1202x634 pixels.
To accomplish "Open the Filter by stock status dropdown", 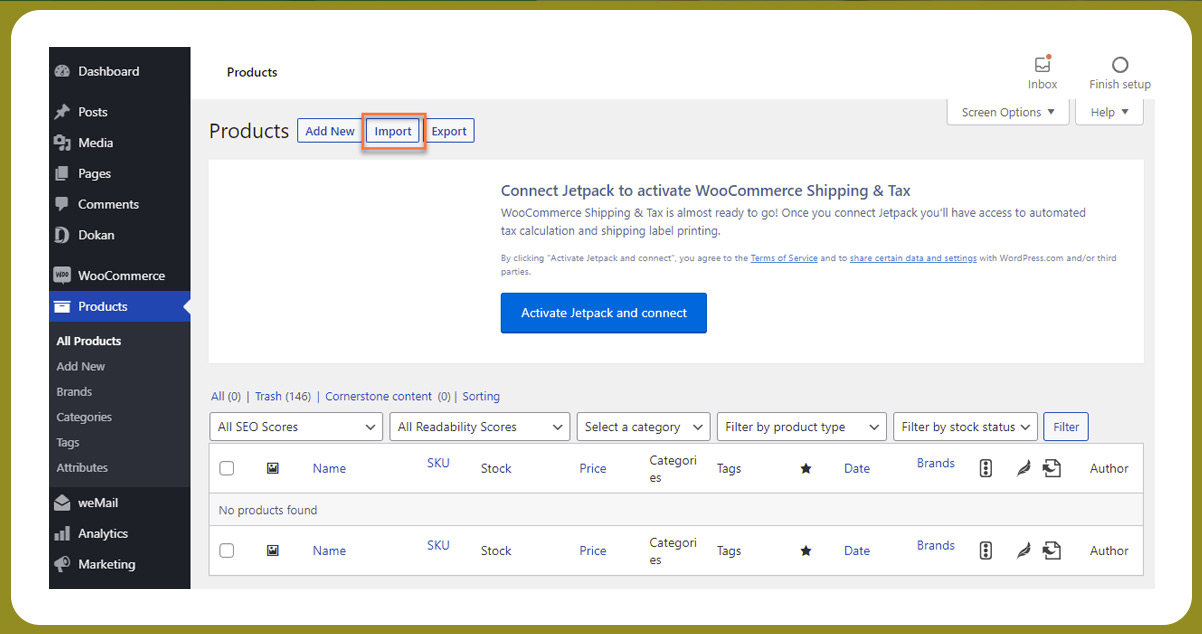I will click(965, 427).
